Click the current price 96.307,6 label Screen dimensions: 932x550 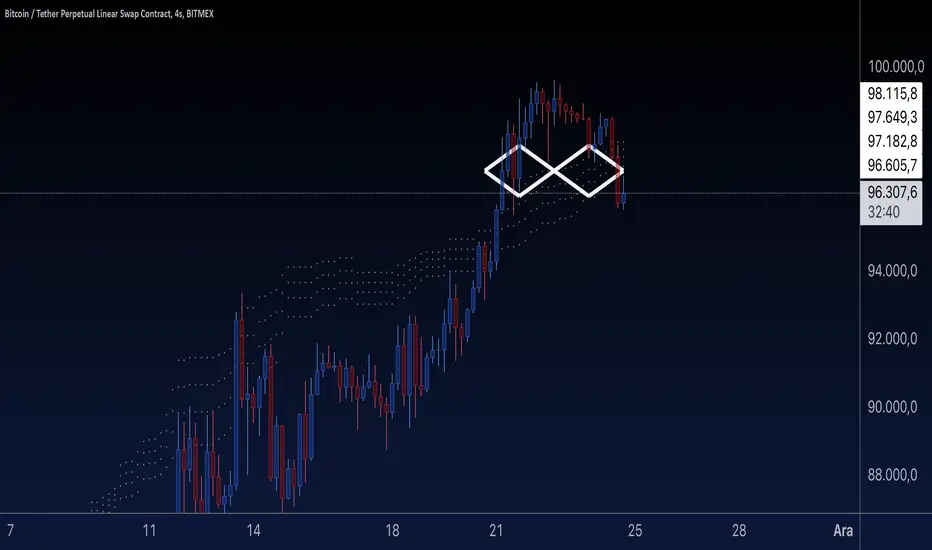click(x=892, y=192)
